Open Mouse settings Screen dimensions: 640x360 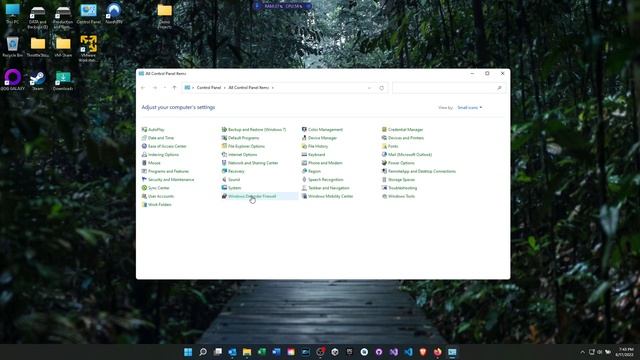[151, 163]
